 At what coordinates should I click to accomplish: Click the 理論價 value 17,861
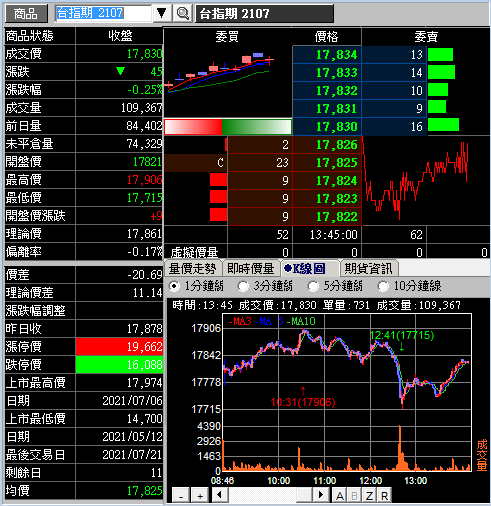pos(144,234)
